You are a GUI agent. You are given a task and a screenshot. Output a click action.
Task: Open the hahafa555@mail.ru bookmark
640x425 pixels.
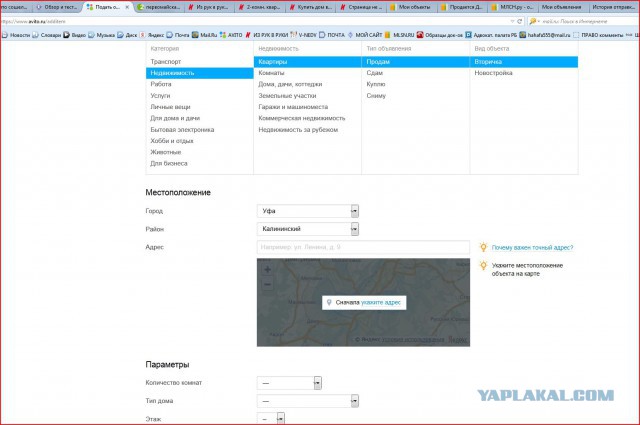[545, 35]
